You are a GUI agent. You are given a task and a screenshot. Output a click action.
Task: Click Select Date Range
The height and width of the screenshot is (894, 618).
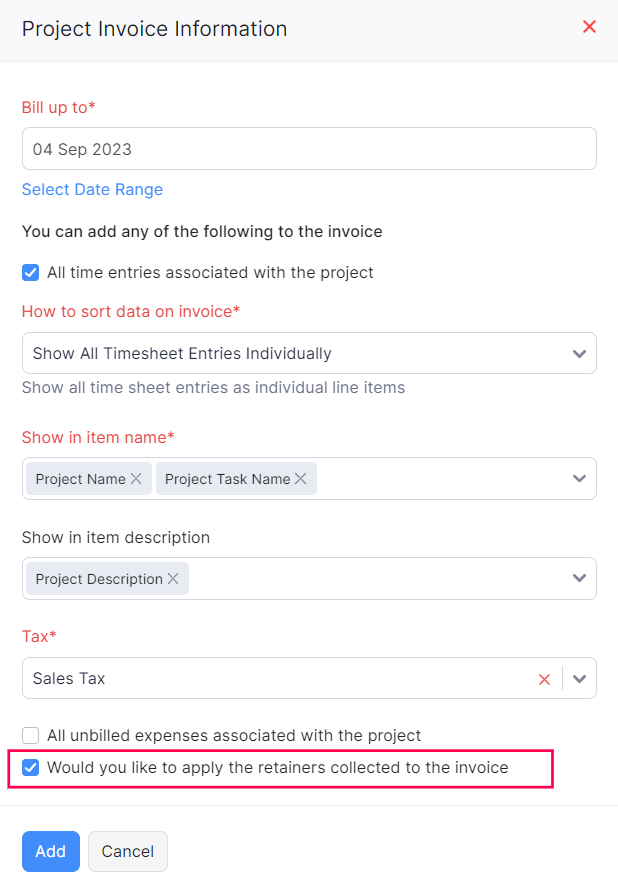pyautogui.click(x=92, y=189)
